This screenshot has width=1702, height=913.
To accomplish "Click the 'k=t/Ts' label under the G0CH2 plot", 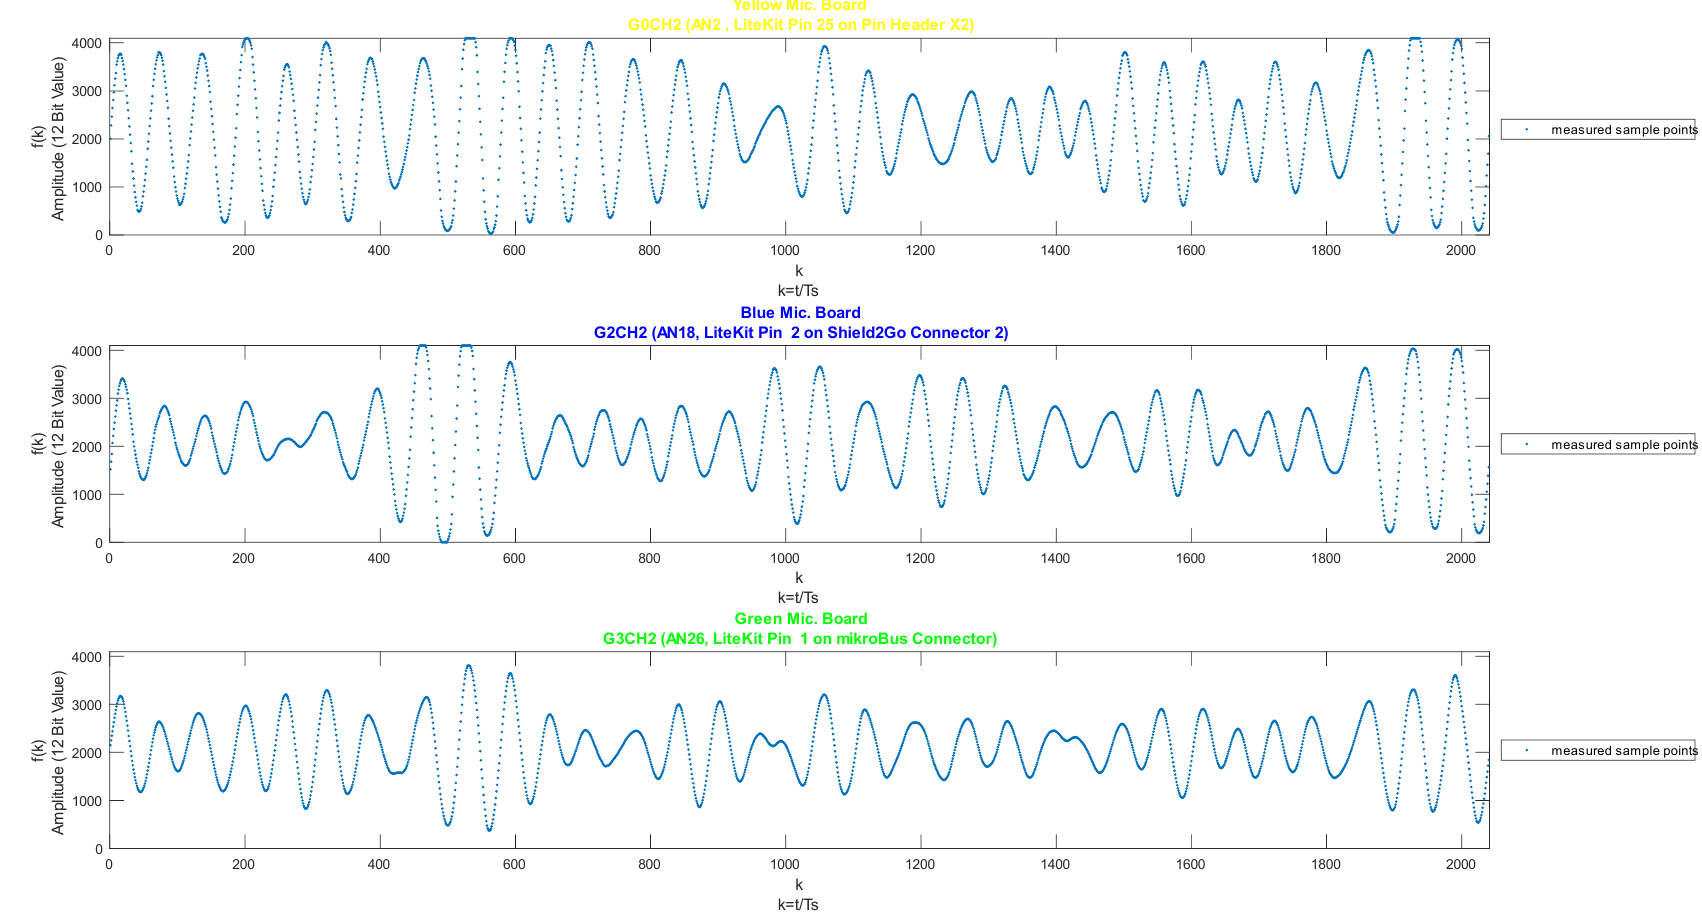I will tap(798, 291).
